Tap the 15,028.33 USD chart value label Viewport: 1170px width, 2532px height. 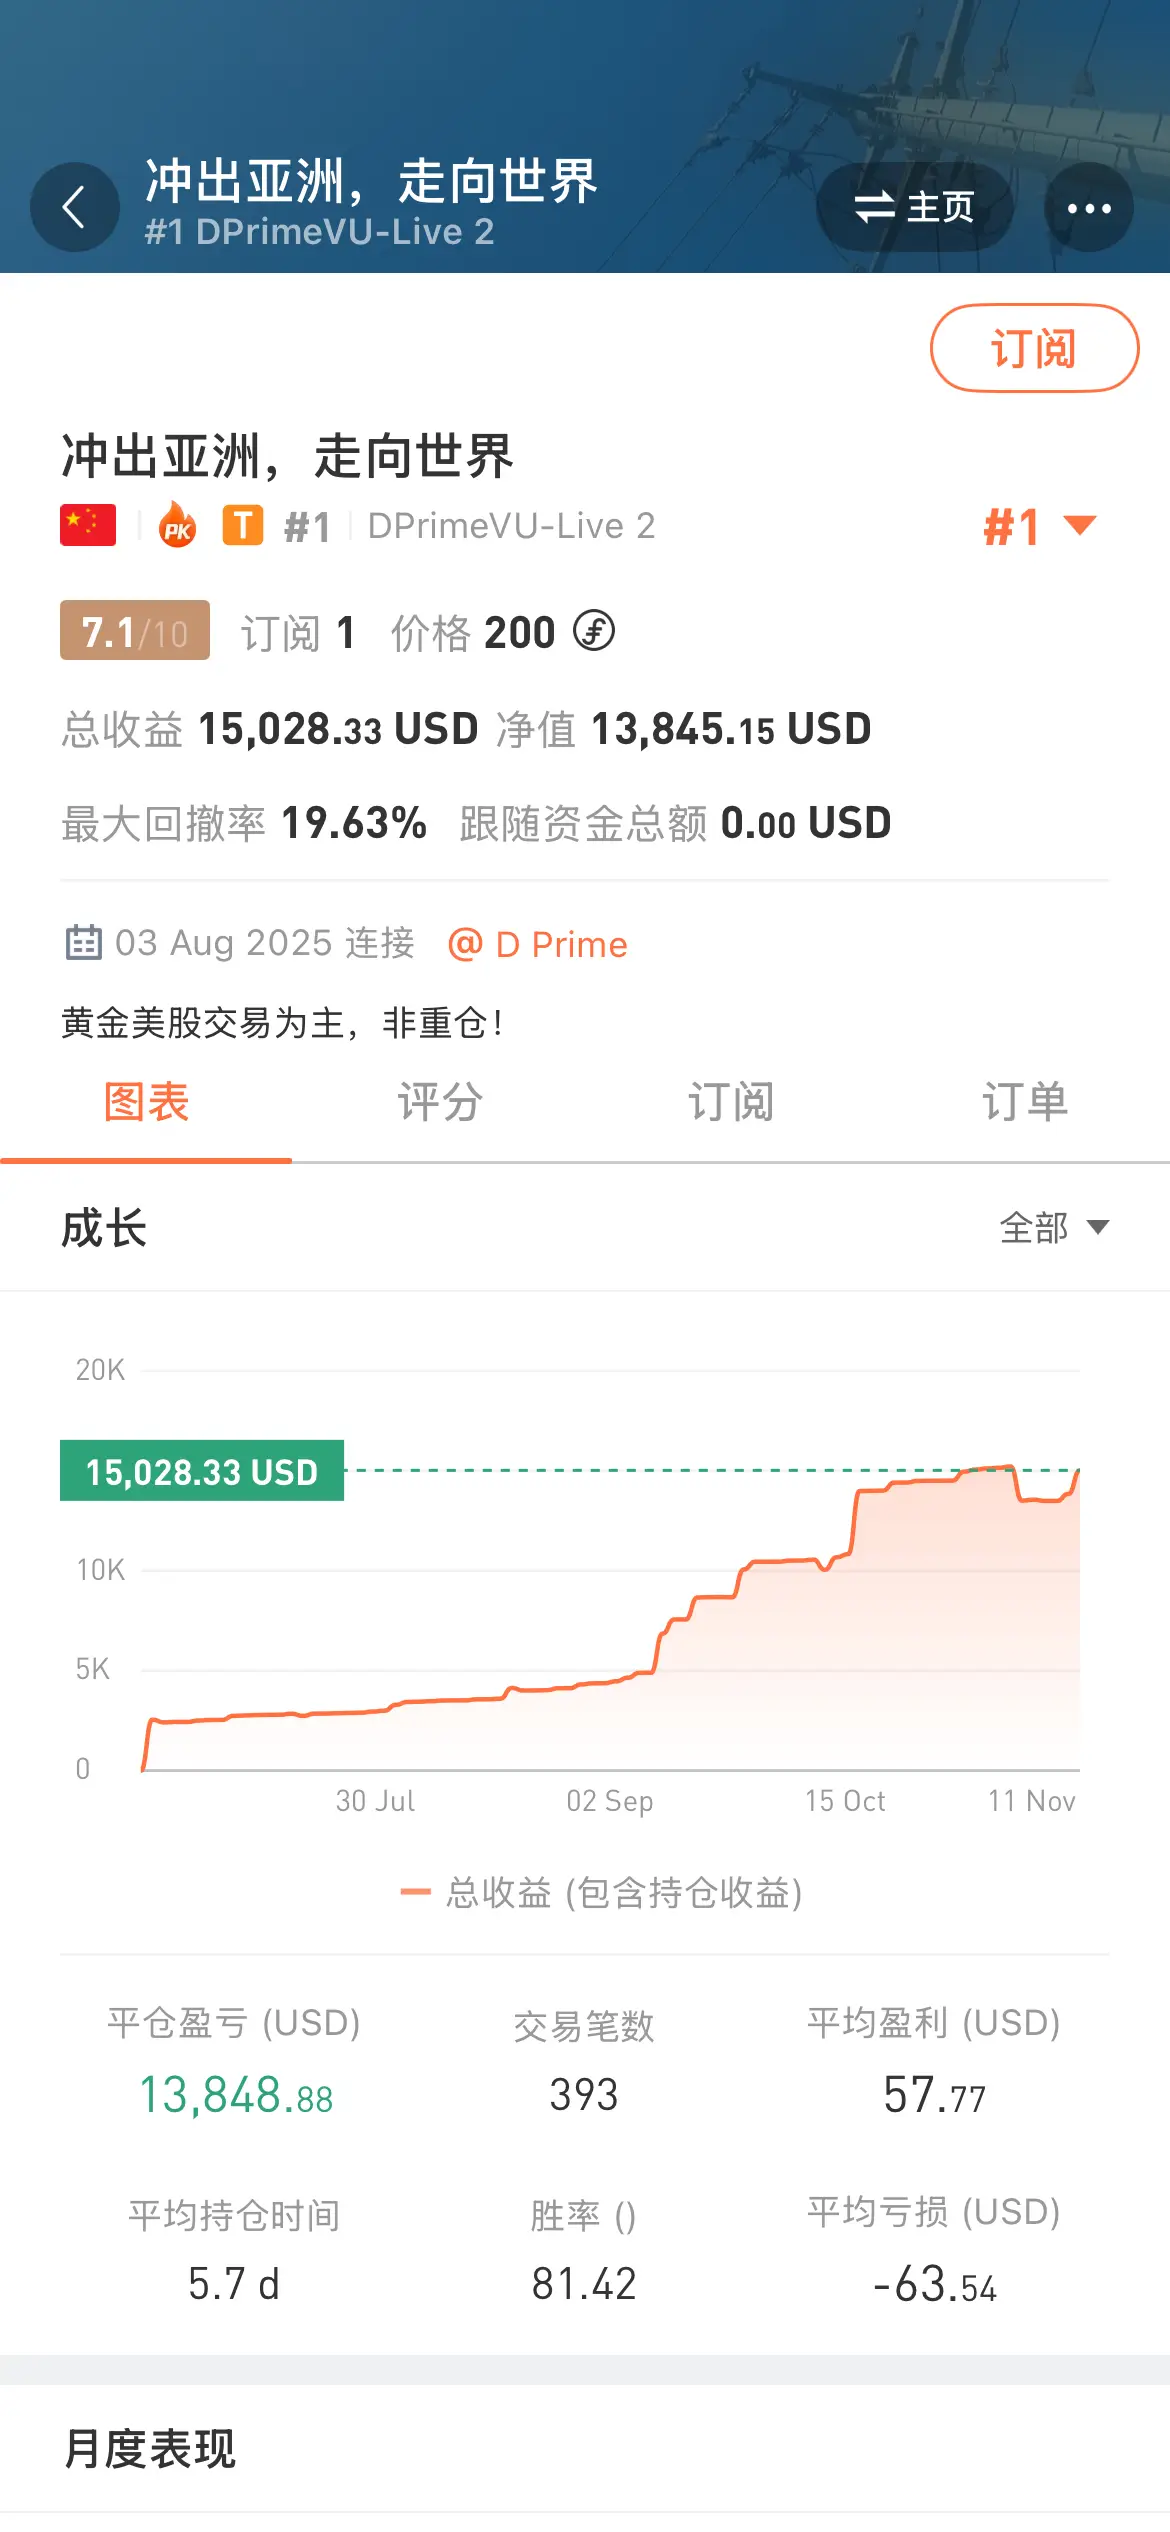[x=202, y=1471]
